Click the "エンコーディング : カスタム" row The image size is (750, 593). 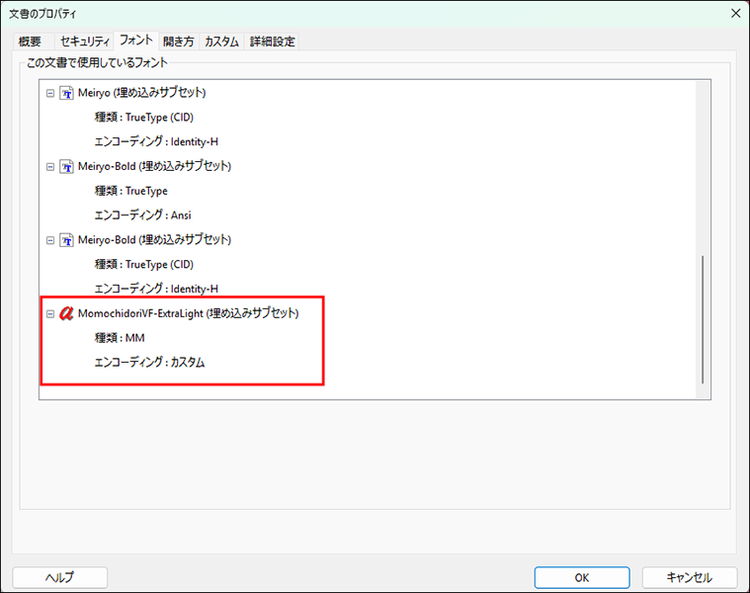coord(149,362)
